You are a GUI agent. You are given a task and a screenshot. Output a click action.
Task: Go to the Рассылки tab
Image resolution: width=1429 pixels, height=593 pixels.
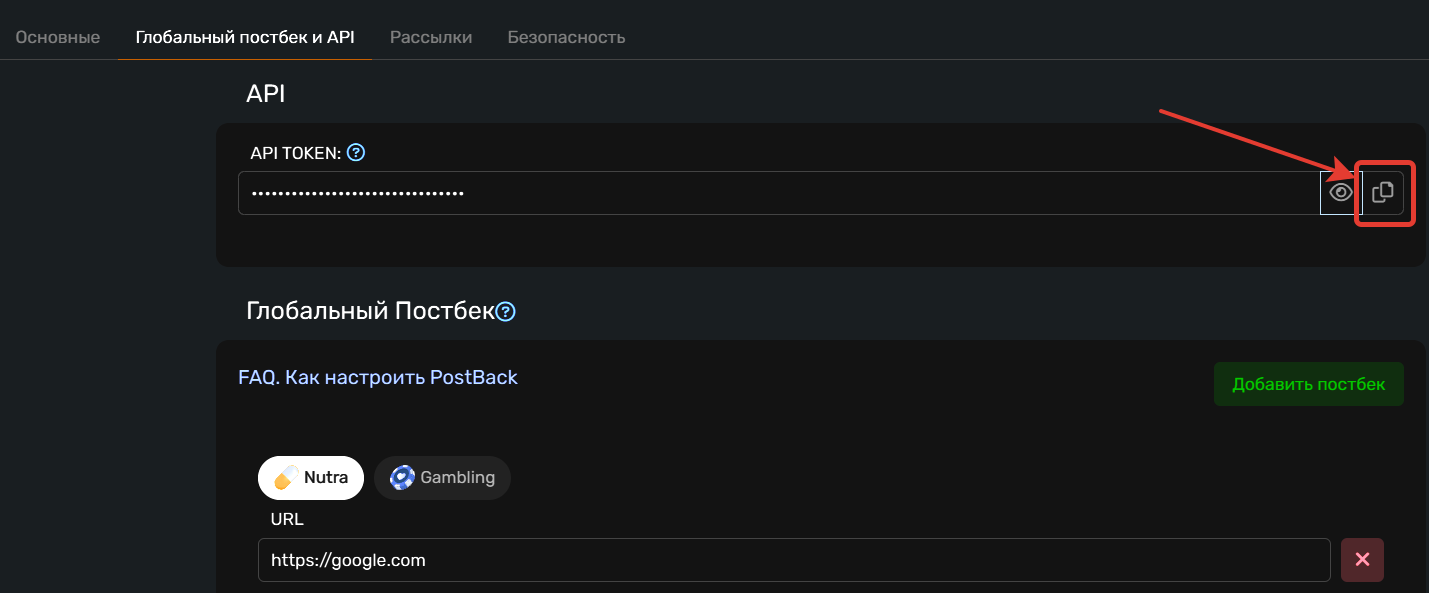(x=431, y=37)
